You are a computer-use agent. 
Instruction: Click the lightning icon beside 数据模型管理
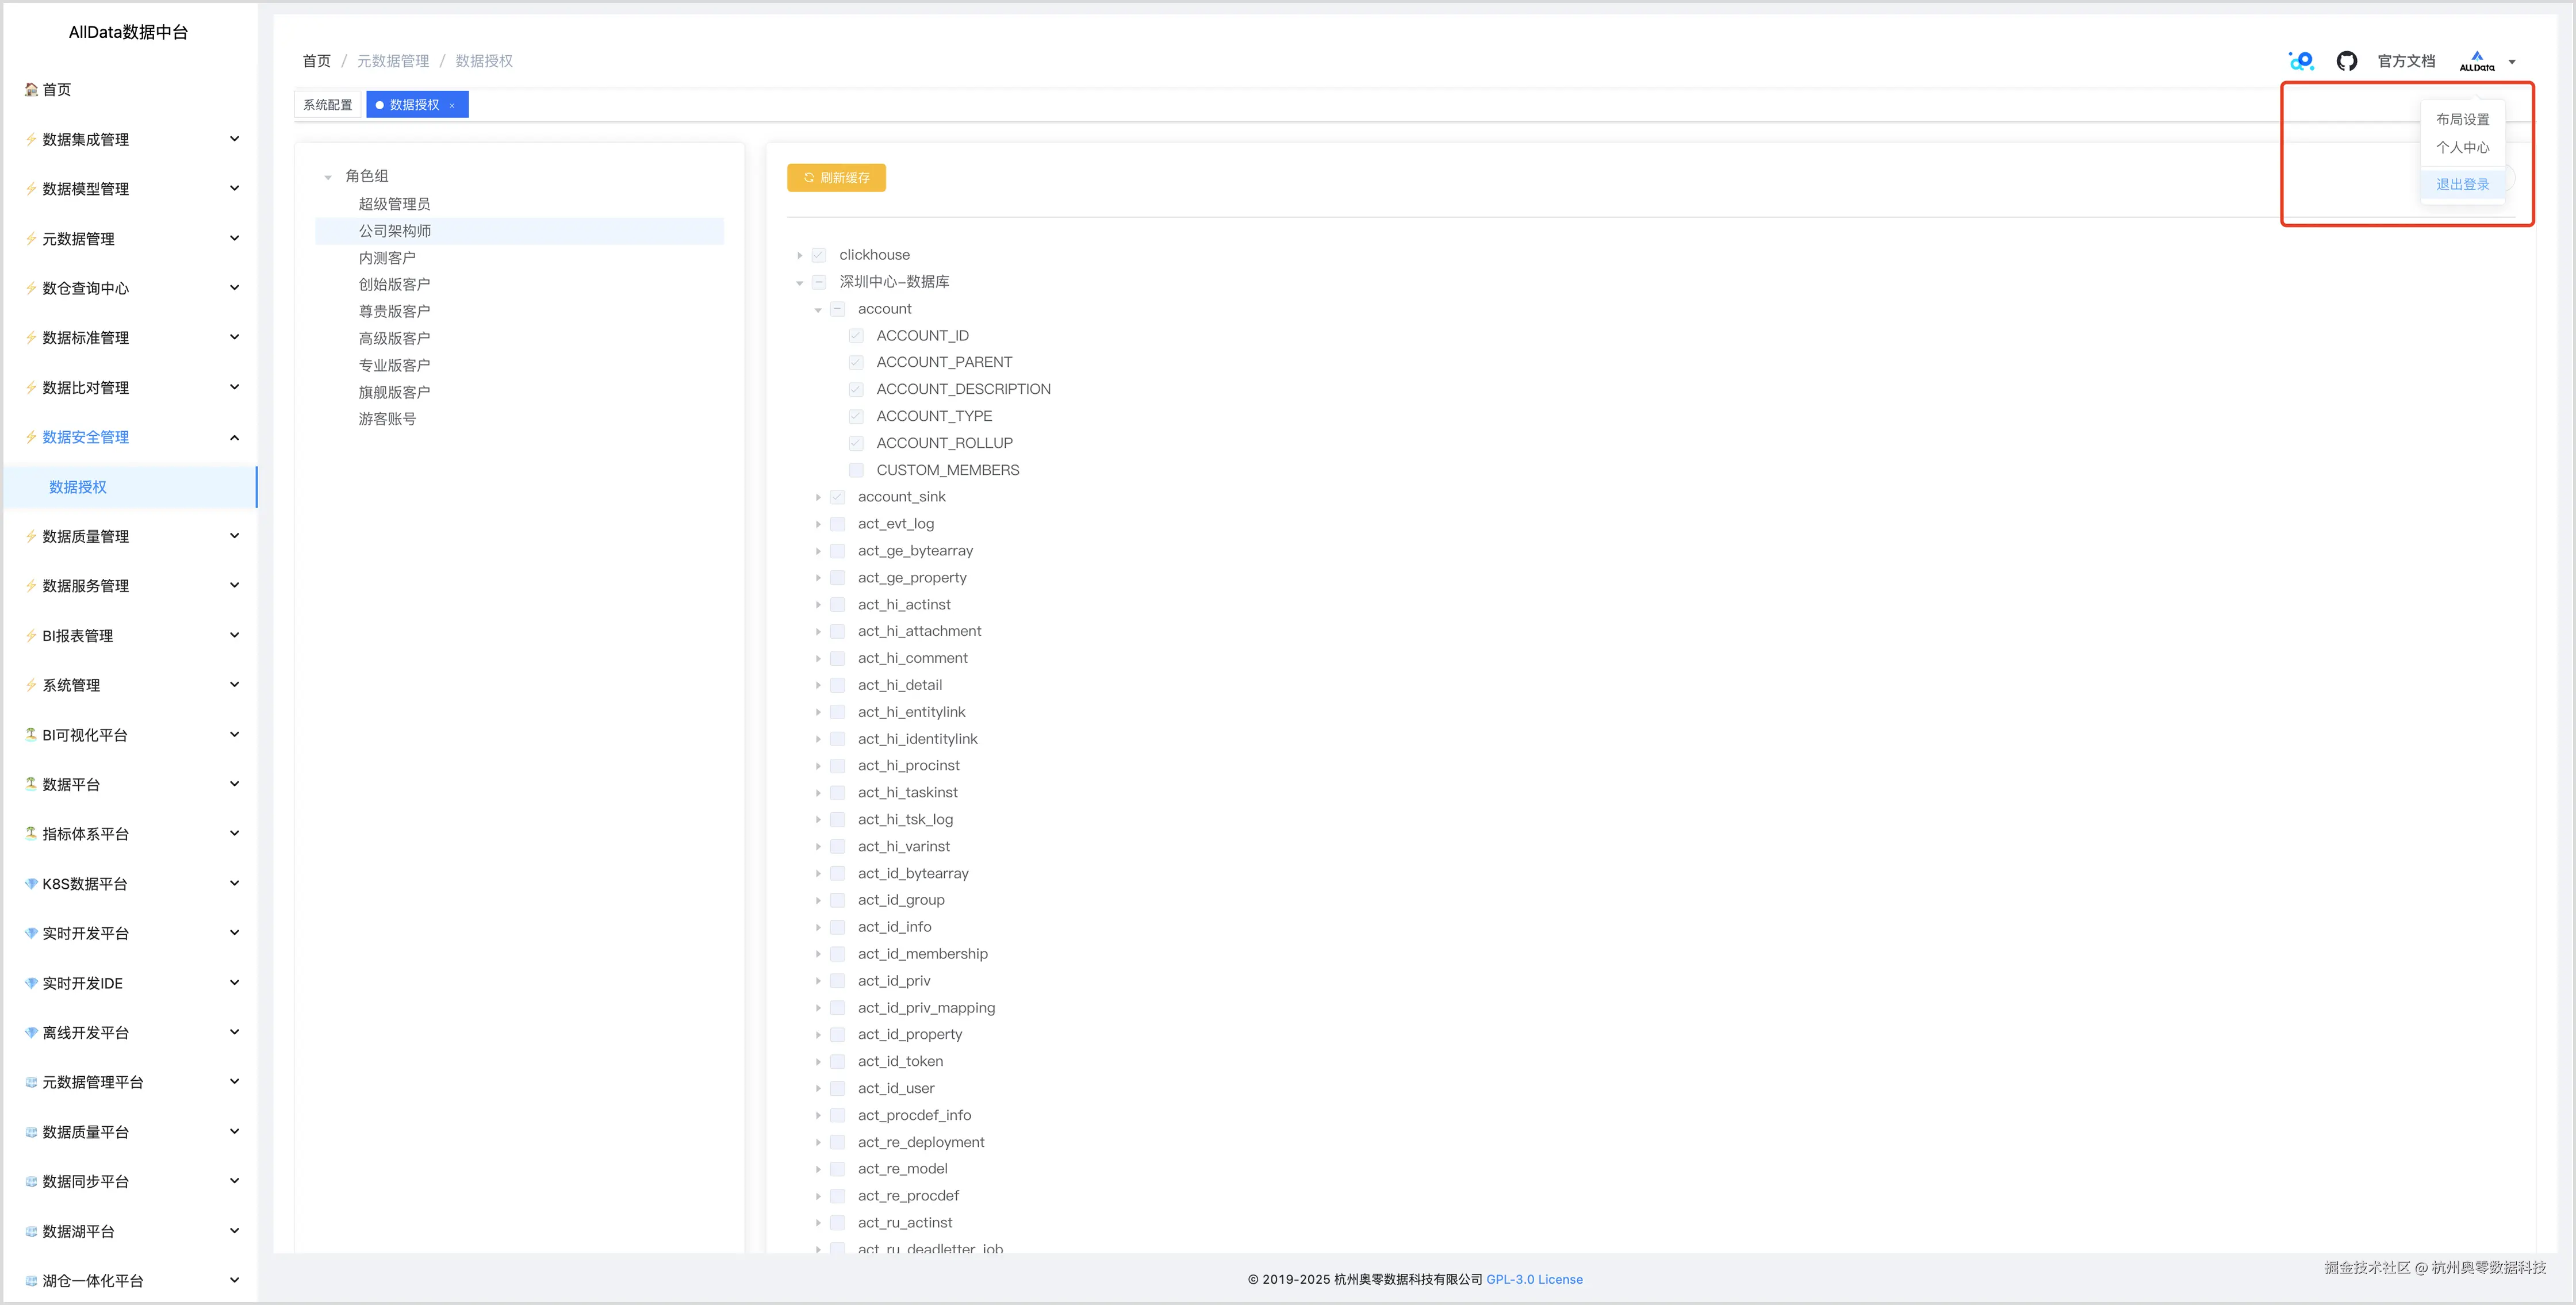point(31,189)
